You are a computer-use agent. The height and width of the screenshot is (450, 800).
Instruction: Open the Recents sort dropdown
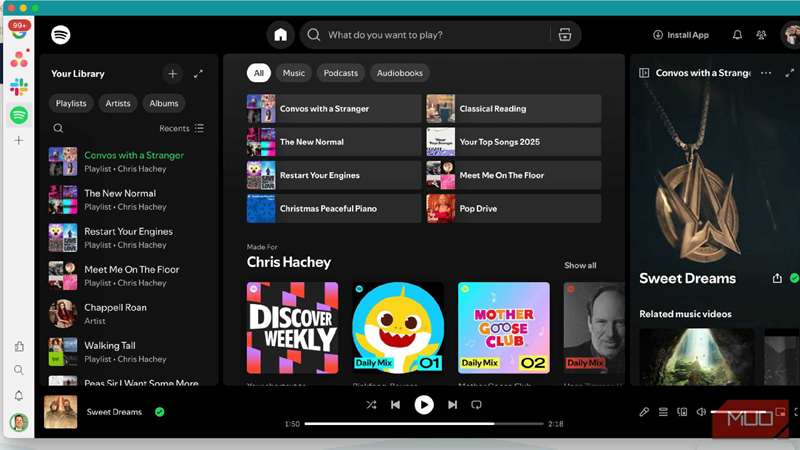182,128
